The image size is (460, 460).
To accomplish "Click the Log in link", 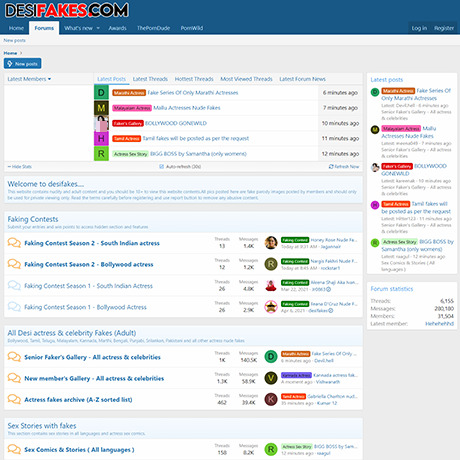I will point(419,28).
